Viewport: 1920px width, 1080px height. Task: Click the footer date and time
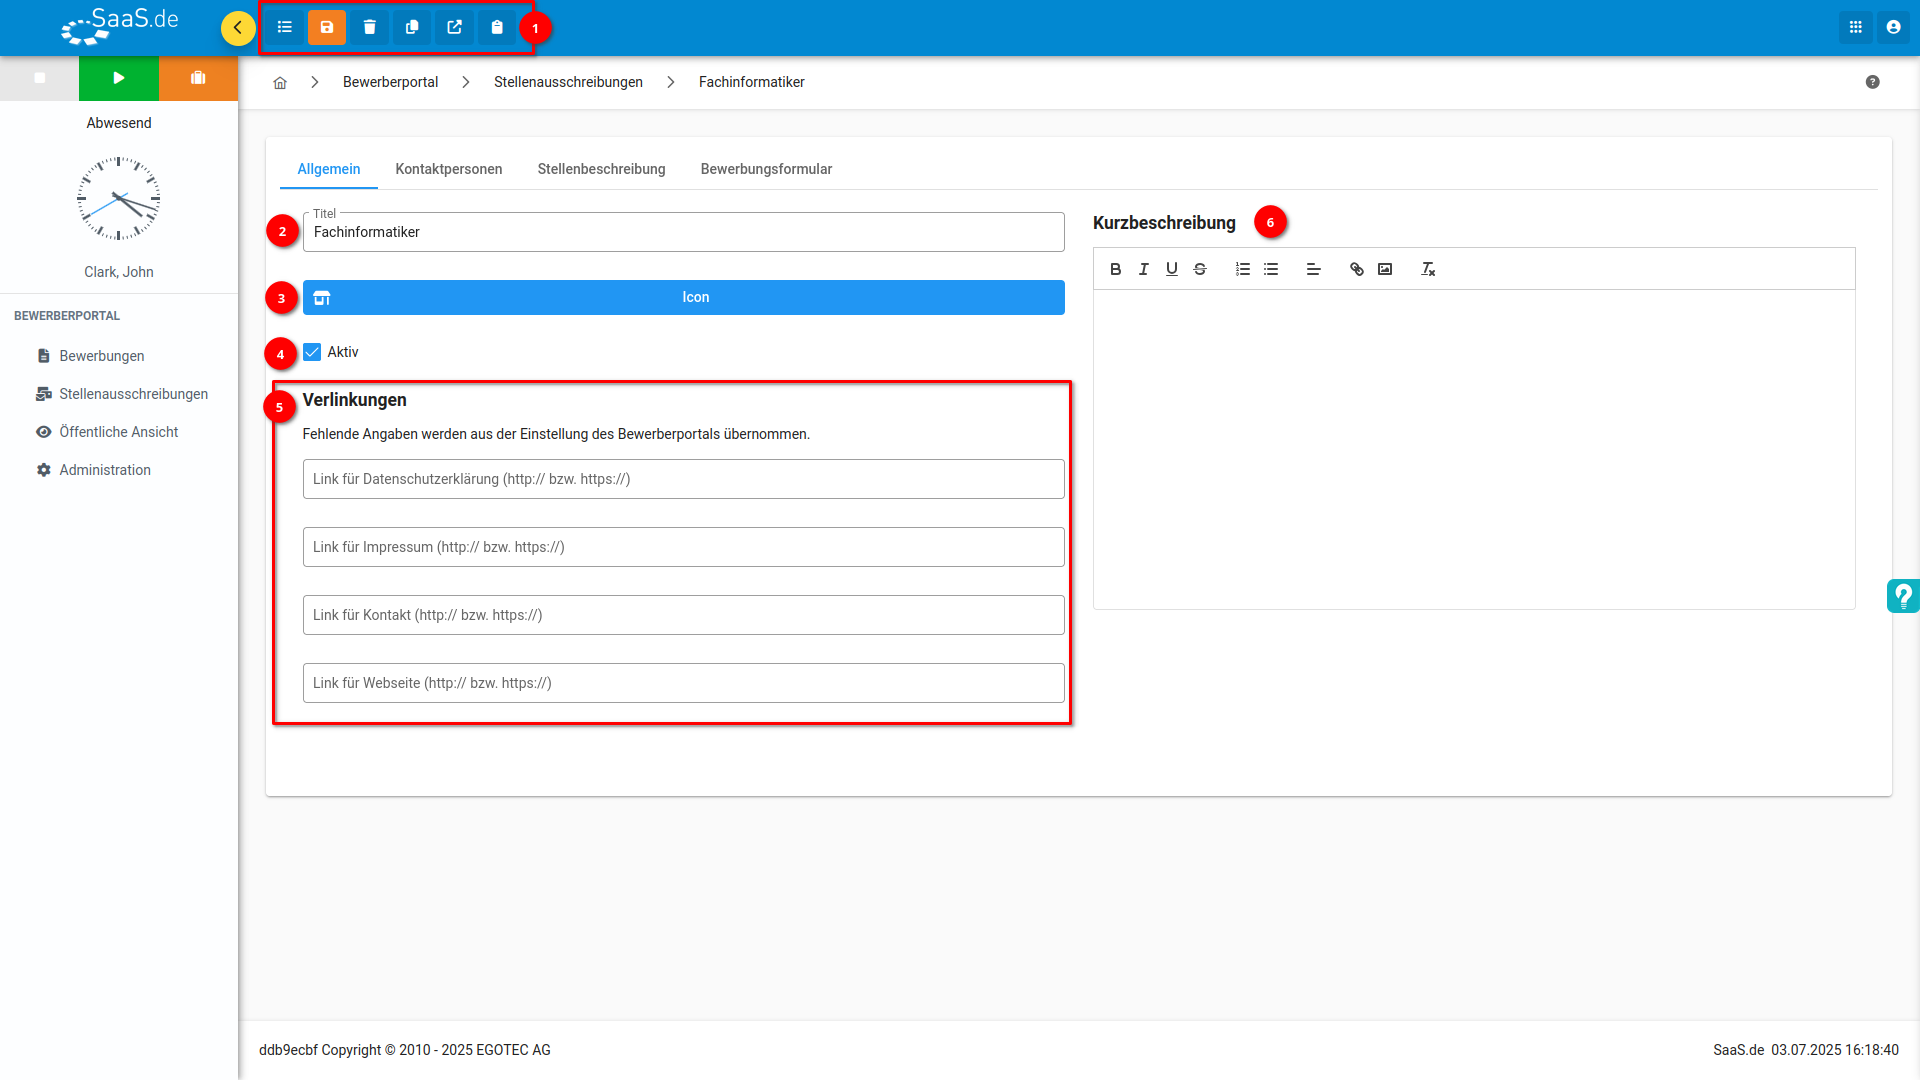coord(1835,1050)
